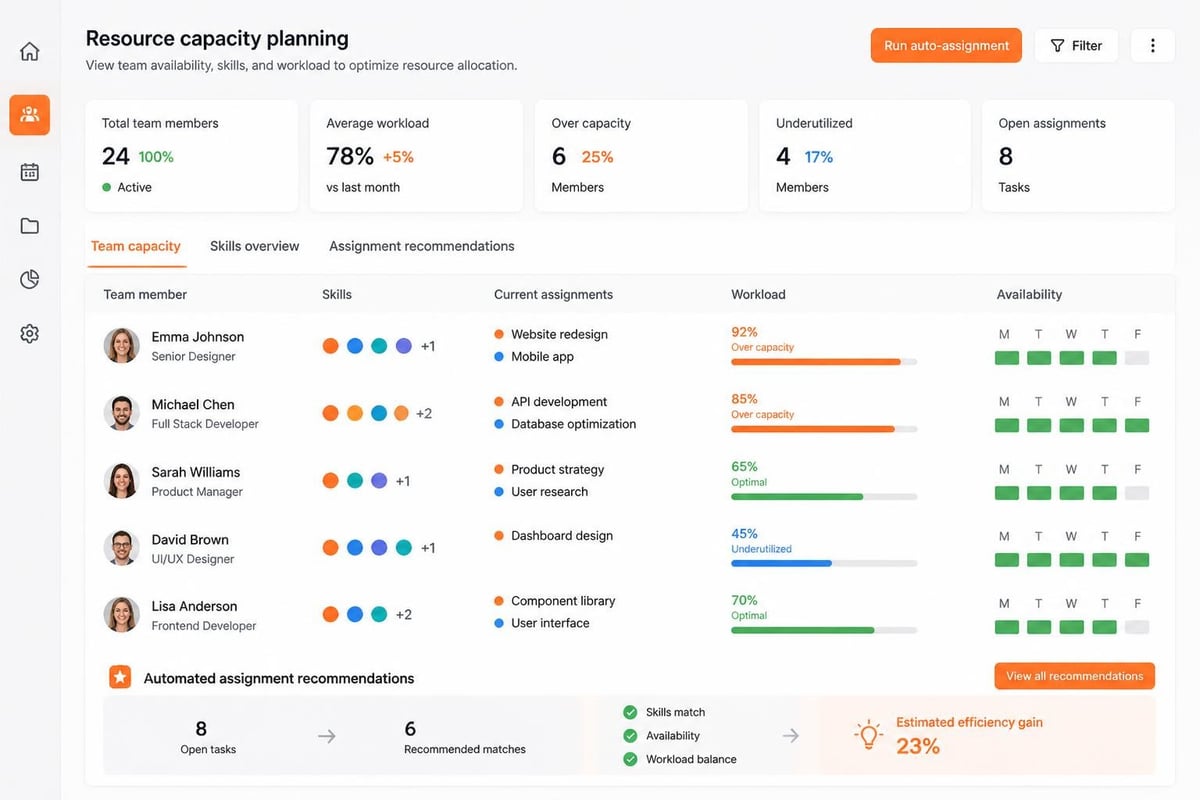Viewport: 1200px width, 800px height.
Task: Click Sarah Williams' 65% workload bar
Action: [x=824, y=496]
